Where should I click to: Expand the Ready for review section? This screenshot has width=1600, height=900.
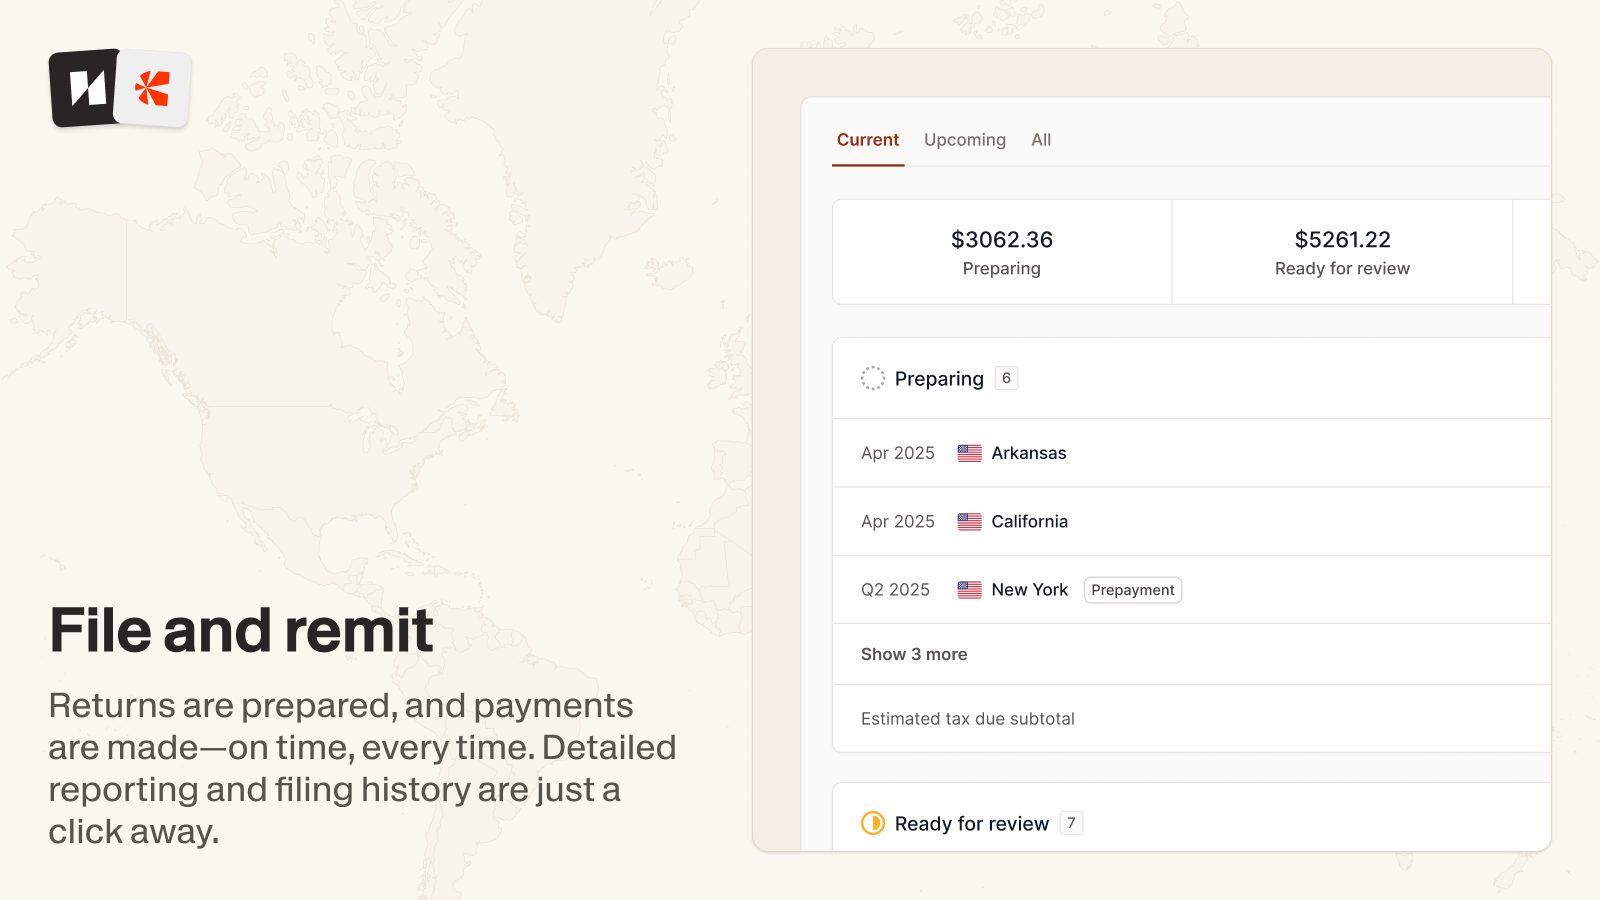(971, 824)
